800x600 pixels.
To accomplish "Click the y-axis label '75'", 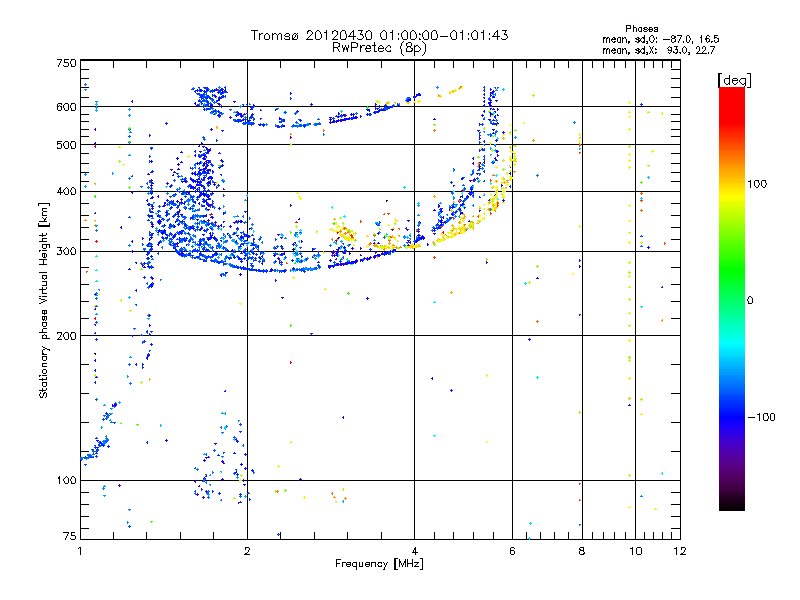I will [x=70, y=536].
